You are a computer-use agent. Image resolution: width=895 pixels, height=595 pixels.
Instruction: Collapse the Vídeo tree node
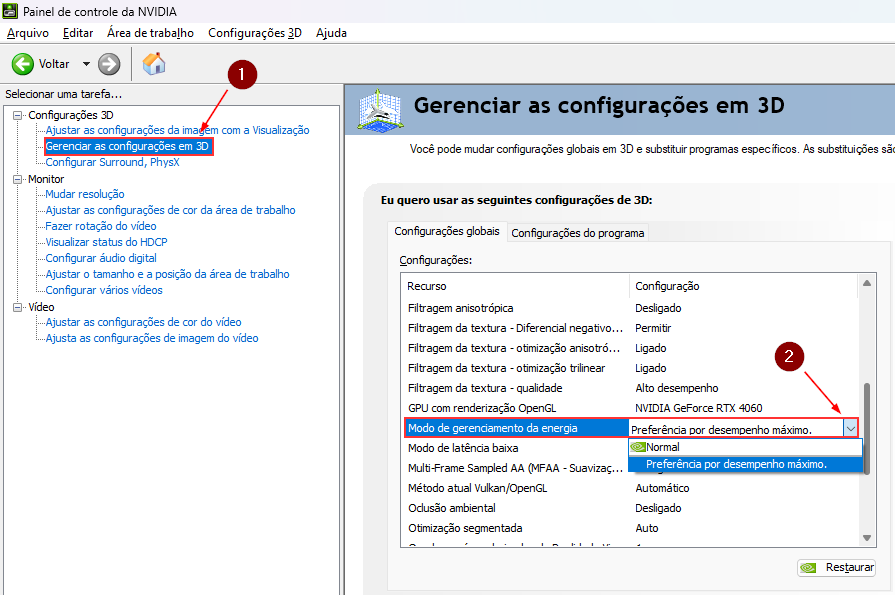18,307
